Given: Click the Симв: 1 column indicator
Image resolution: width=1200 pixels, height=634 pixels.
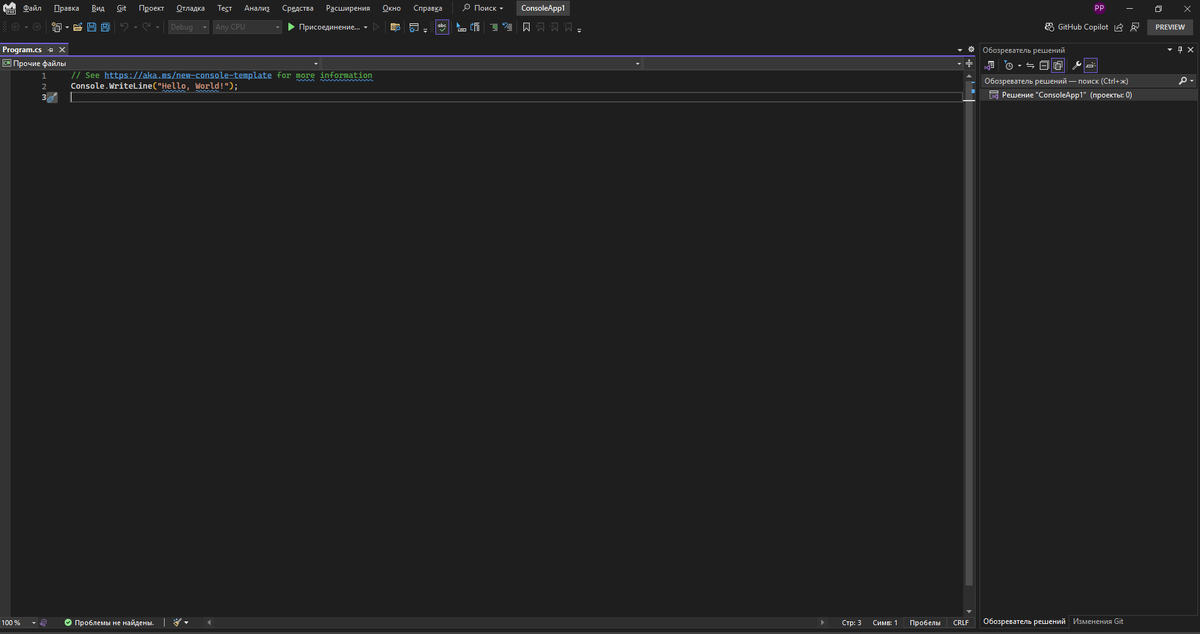Looking at the screenshot, I should click(x=885, y=622).
